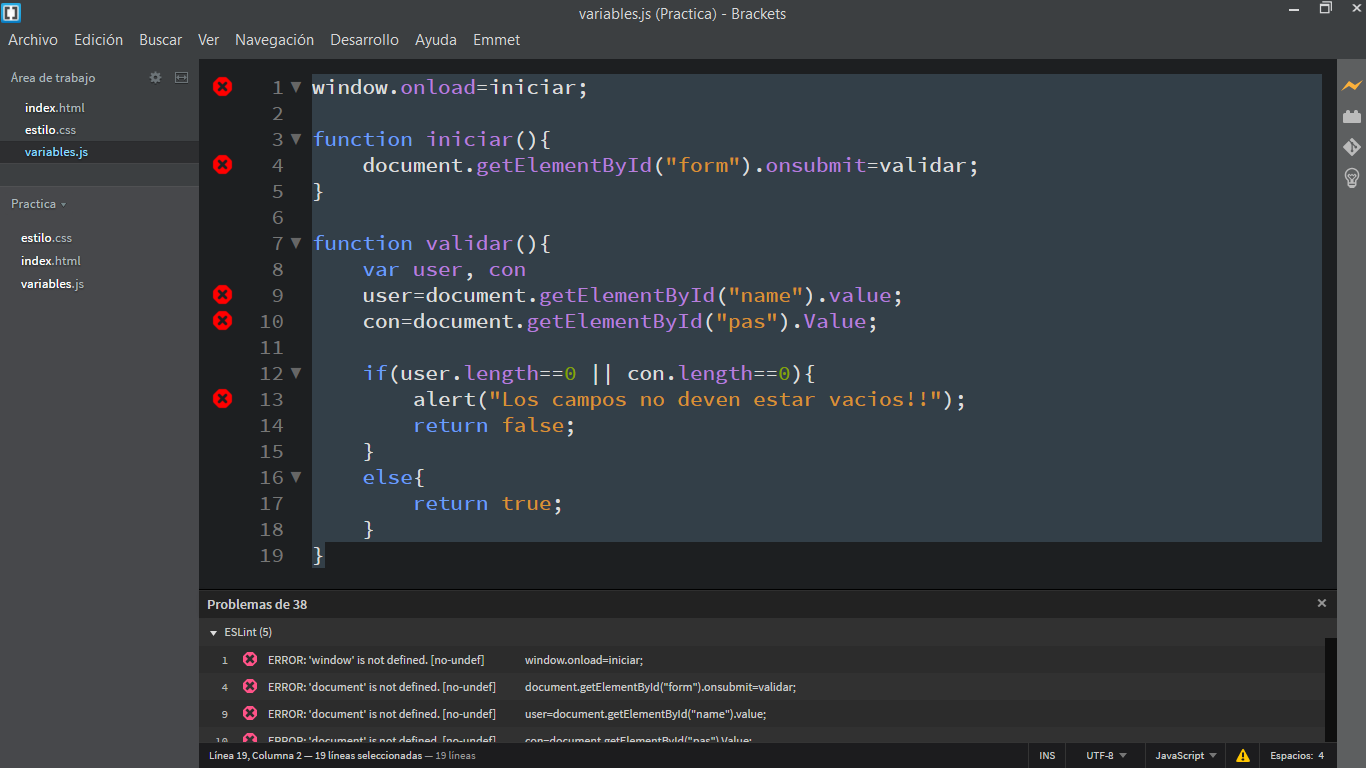
Task: Open the UTF-8 encoding dropdown
Action: 1106,756
